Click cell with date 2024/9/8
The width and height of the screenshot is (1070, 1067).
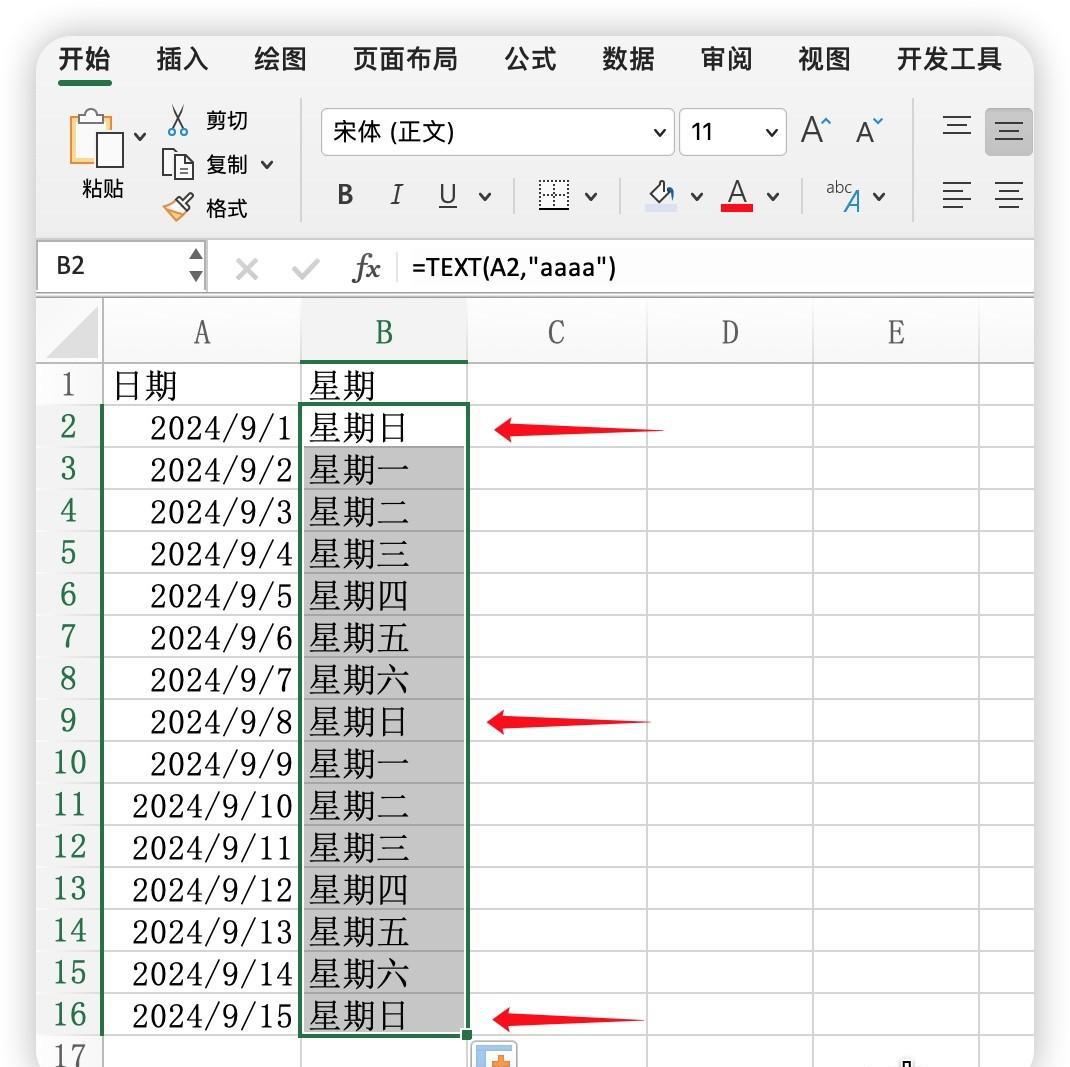click(202, 721)
